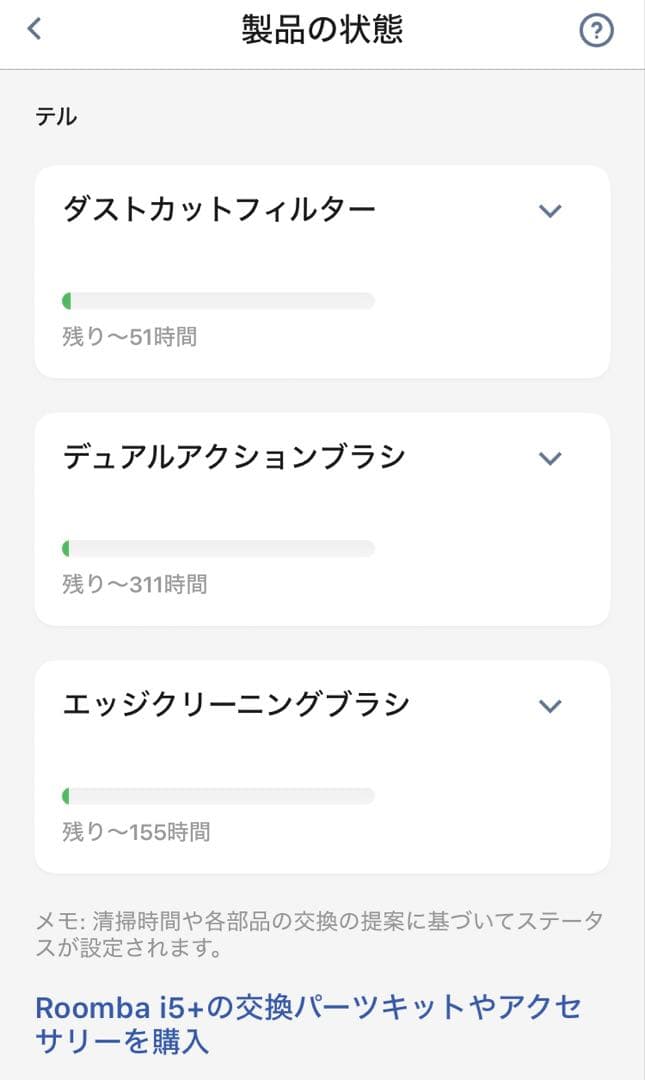Tap the 製品の状態 title
The width and height of the screenshot is (645, 1080).
[x=322, y=30]
